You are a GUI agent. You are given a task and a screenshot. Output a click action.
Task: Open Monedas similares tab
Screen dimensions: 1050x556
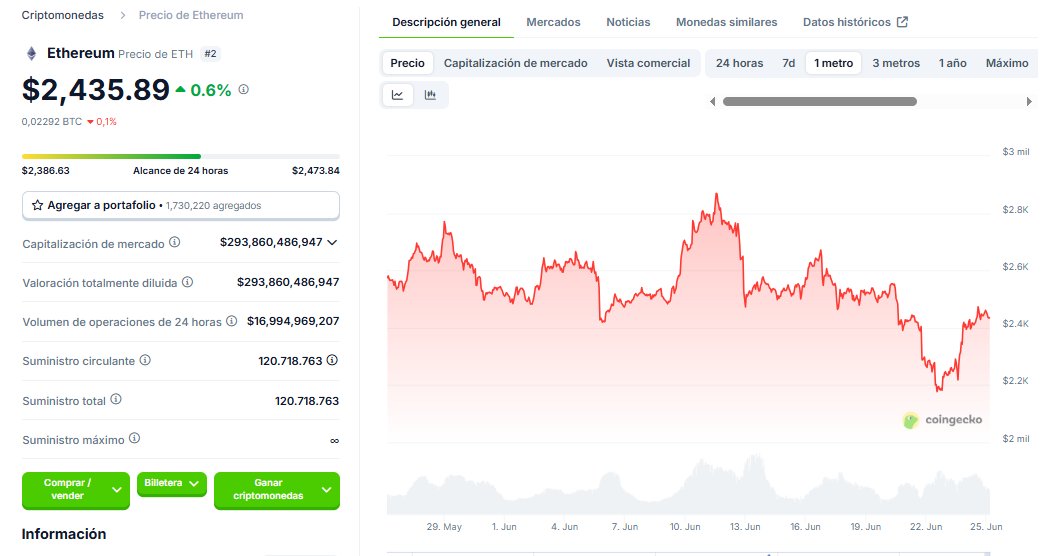coord(727,22)
